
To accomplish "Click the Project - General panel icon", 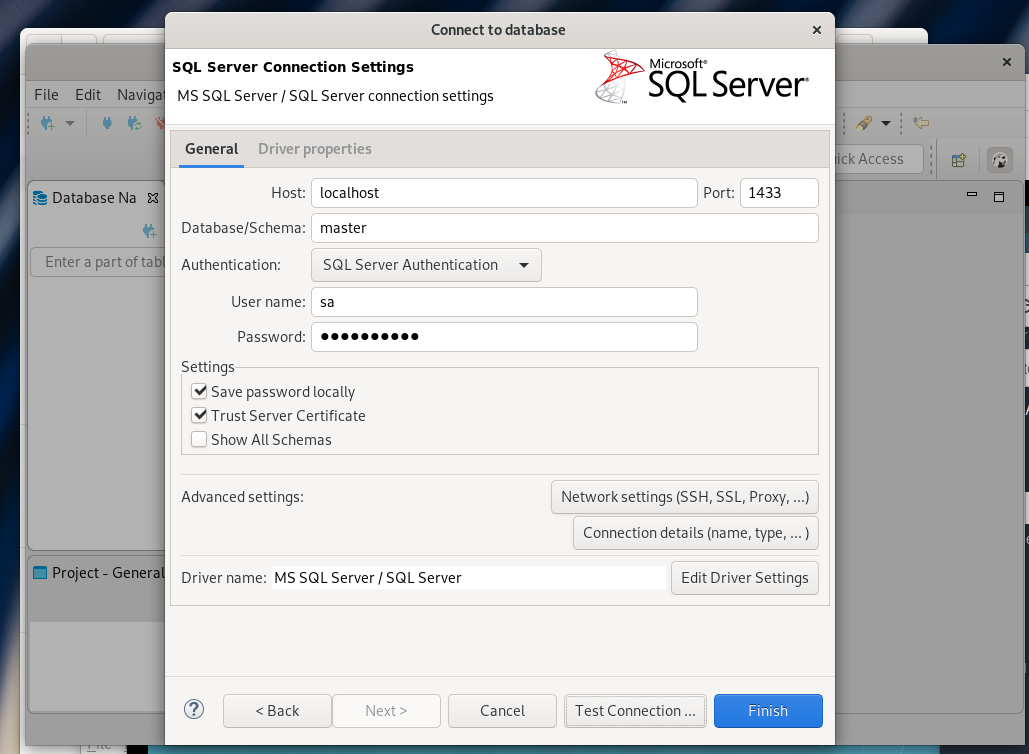I will 40,572.
